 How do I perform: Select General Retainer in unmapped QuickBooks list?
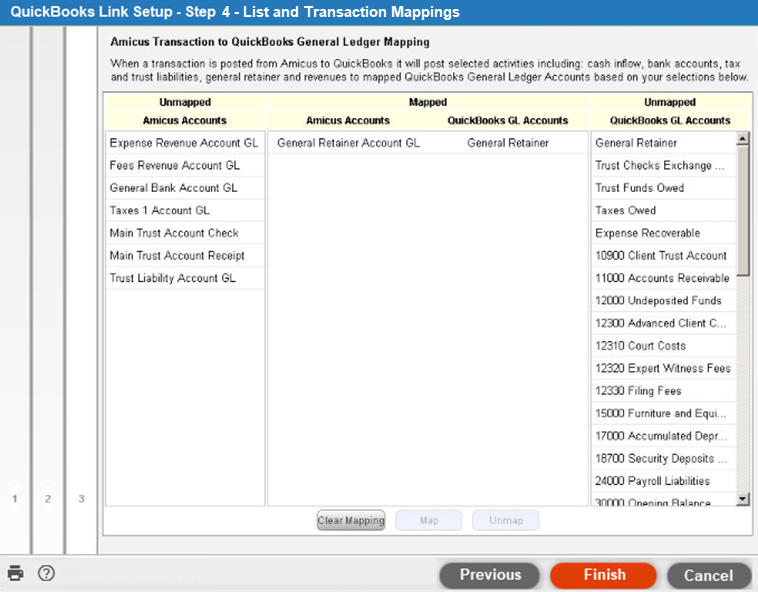(x=663, y=143)
